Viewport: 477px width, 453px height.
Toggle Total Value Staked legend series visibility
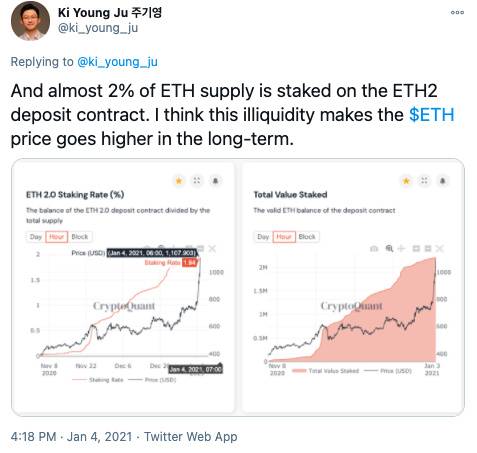pos(325,371)
